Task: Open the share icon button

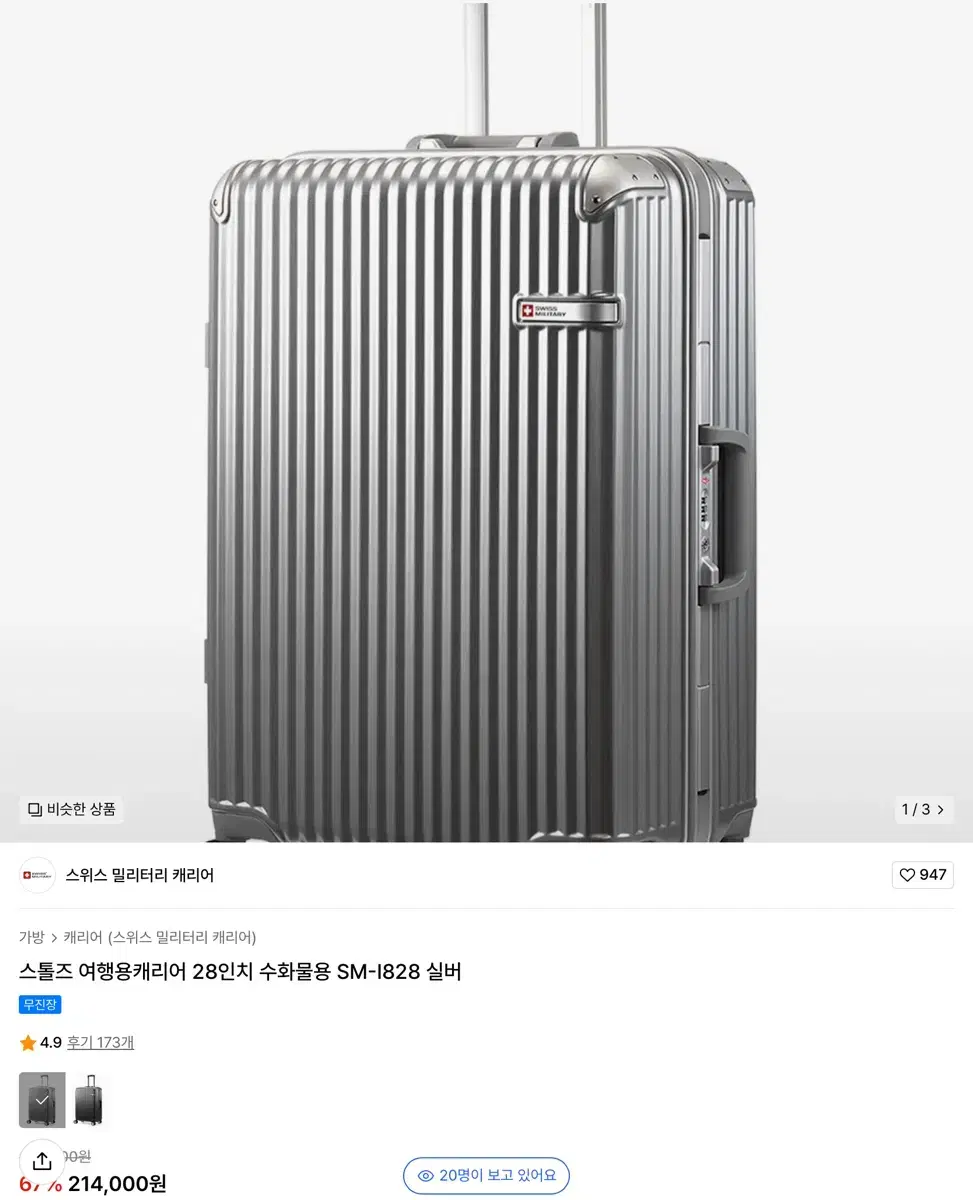Action: pos(42,1161)
